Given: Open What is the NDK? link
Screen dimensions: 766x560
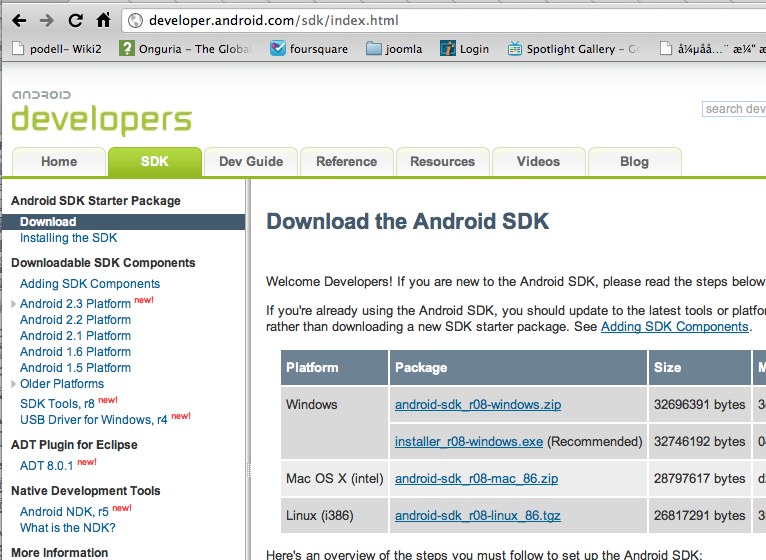Looking at the screenshot, I should (67, 528).
